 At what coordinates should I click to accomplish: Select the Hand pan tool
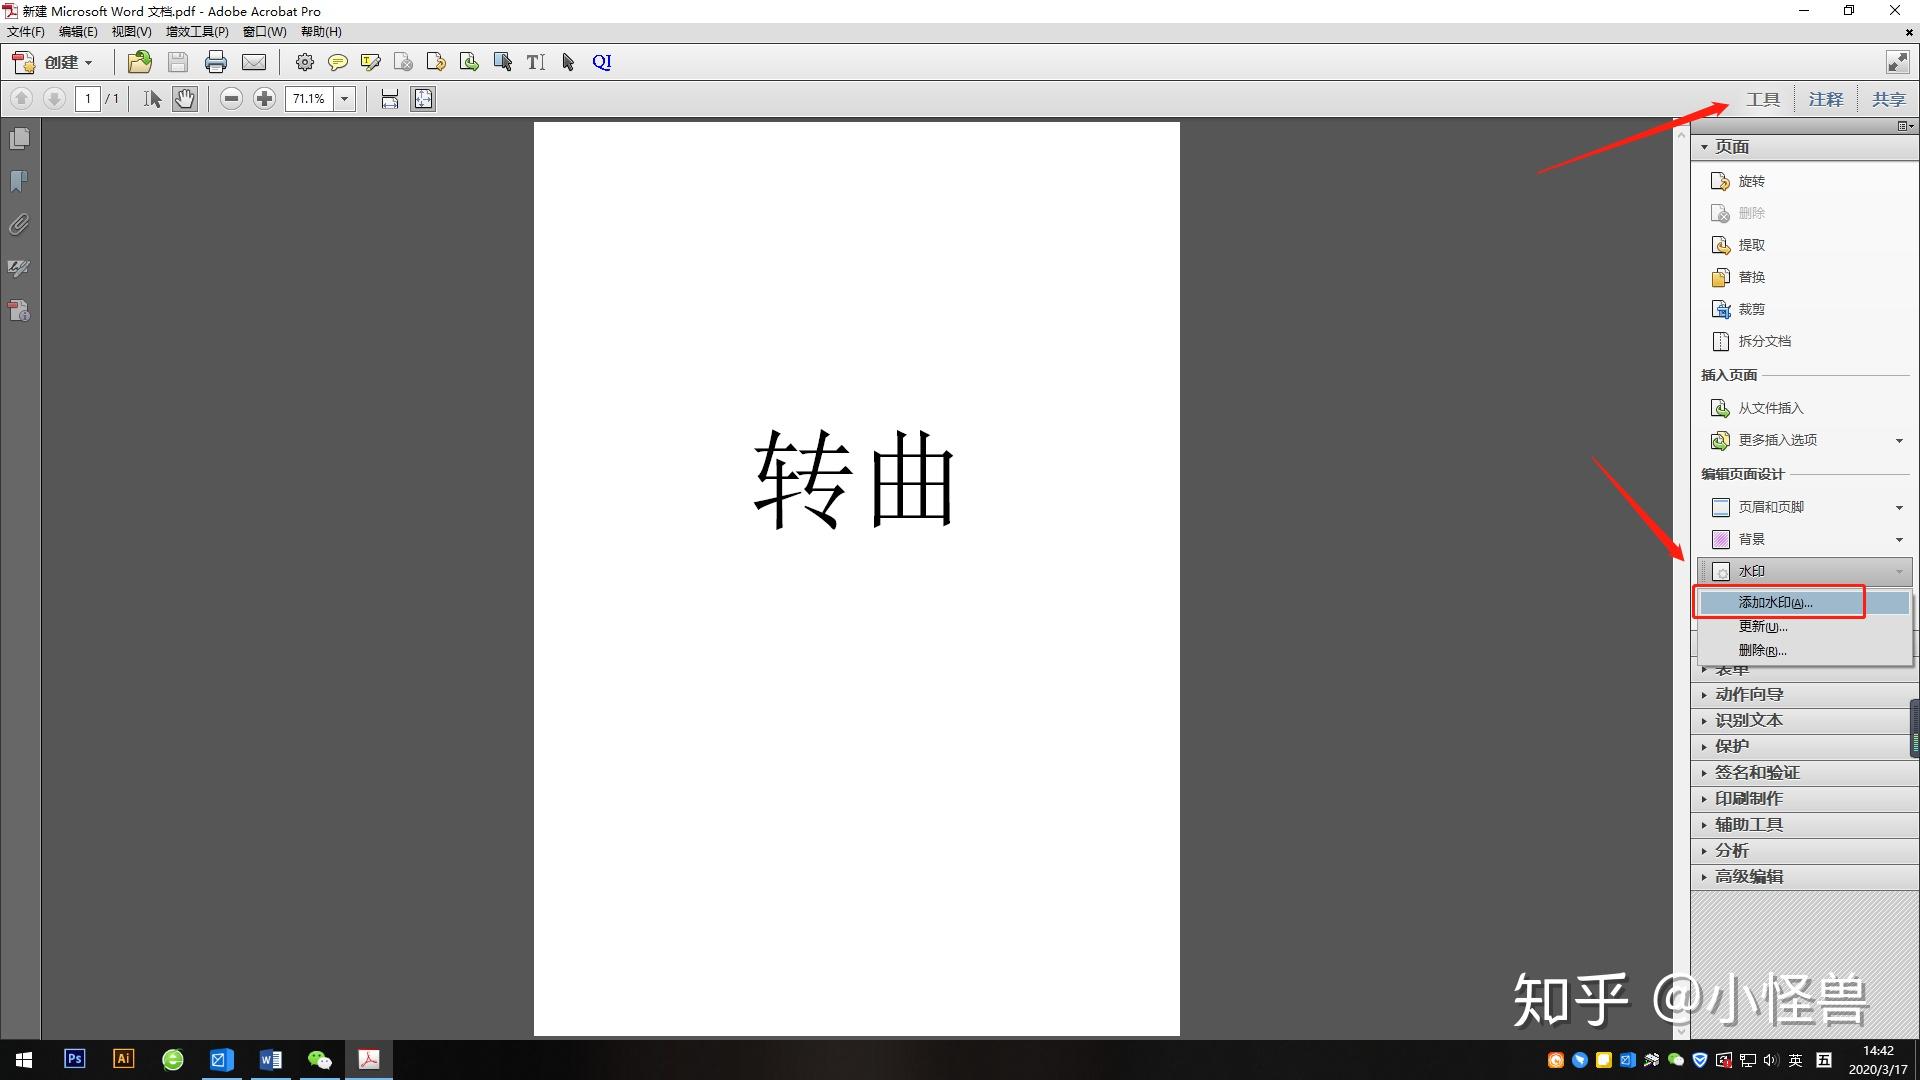click(x=185, y=98)
